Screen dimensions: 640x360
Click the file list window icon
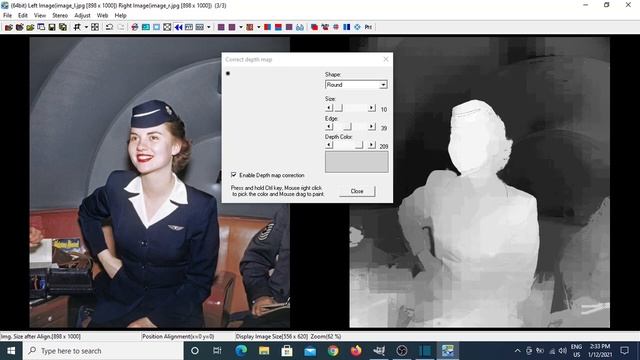point(41,27)
